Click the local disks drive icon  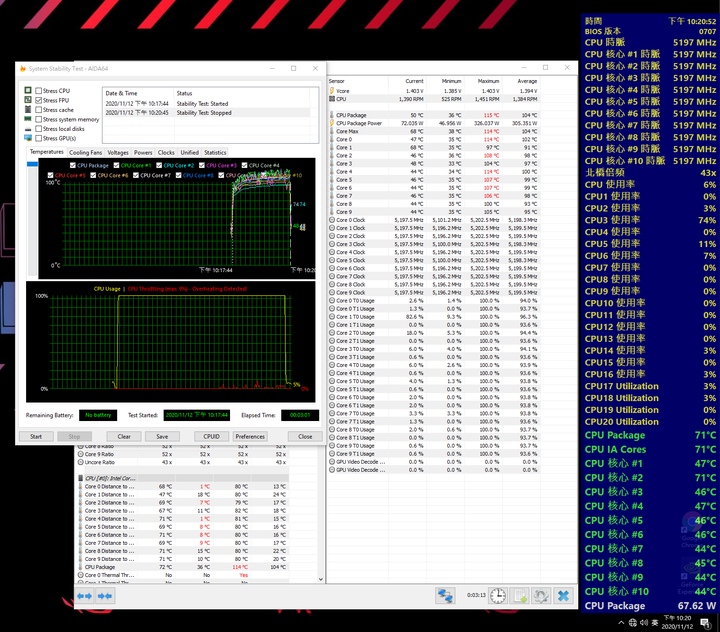click(28, 129)
